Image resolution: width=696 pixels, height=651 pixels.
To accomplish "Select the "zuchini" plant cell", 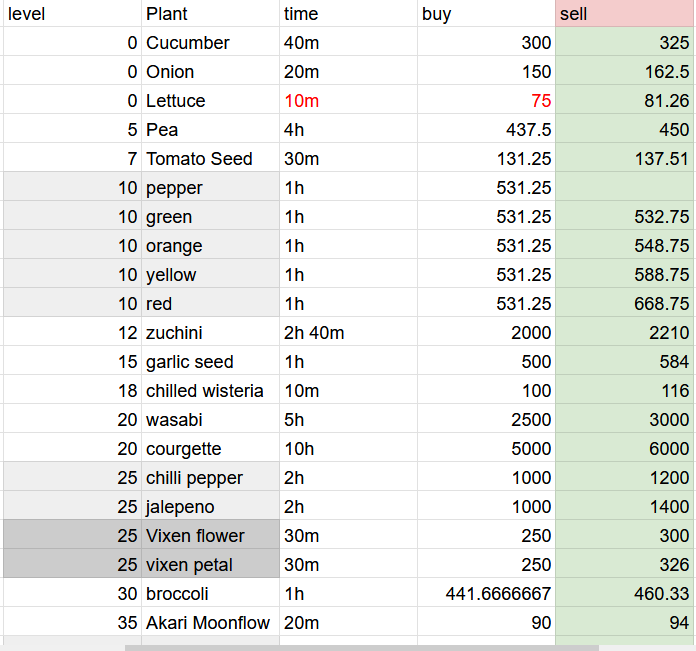I will [210, 333].
